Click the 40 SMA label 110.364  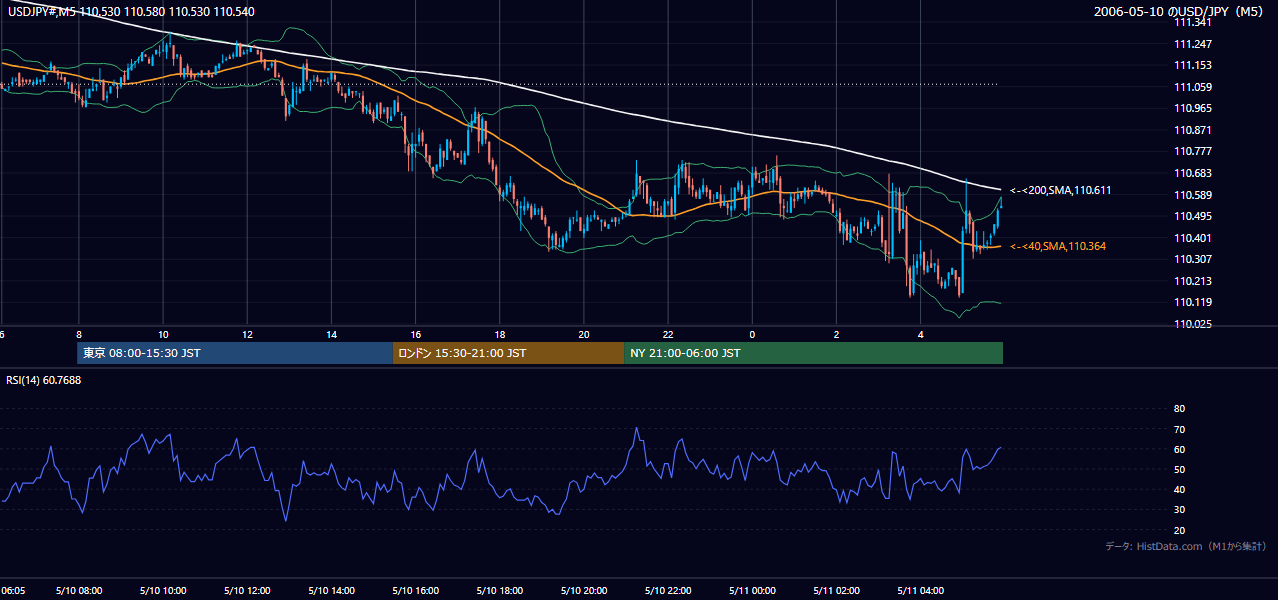pos(1060,246)
